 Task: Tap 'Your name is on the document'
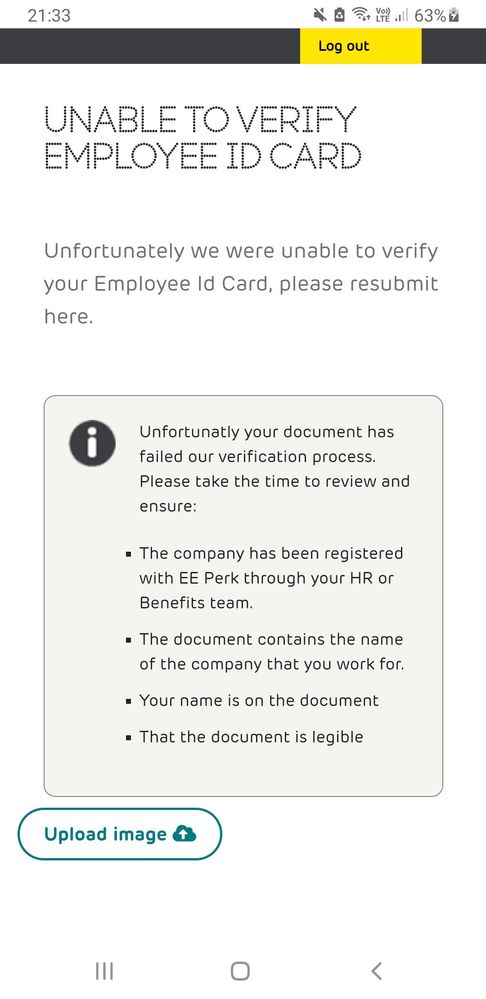click(259, 701)
